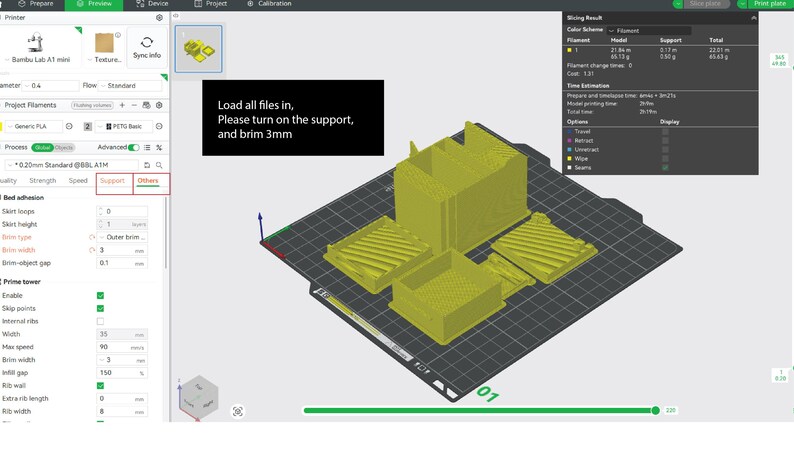Switch to the Support tab
Viewport: 794px width, 450px height.
tap(112, 181)
